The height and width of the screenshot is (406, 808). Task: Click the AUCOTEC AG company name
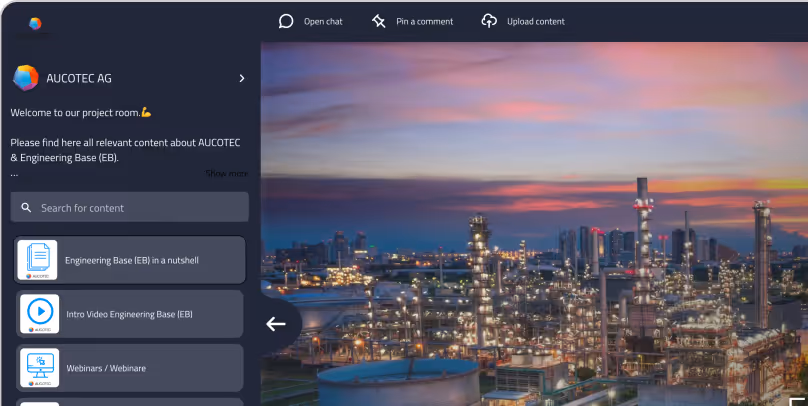(79, 78)
